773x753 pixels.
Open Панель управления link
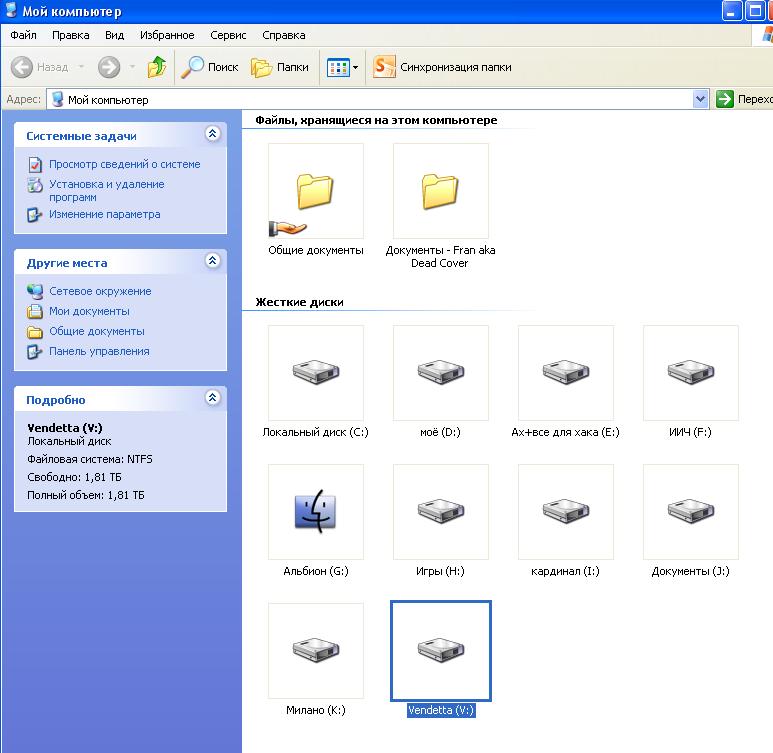(x=99, y=352)
